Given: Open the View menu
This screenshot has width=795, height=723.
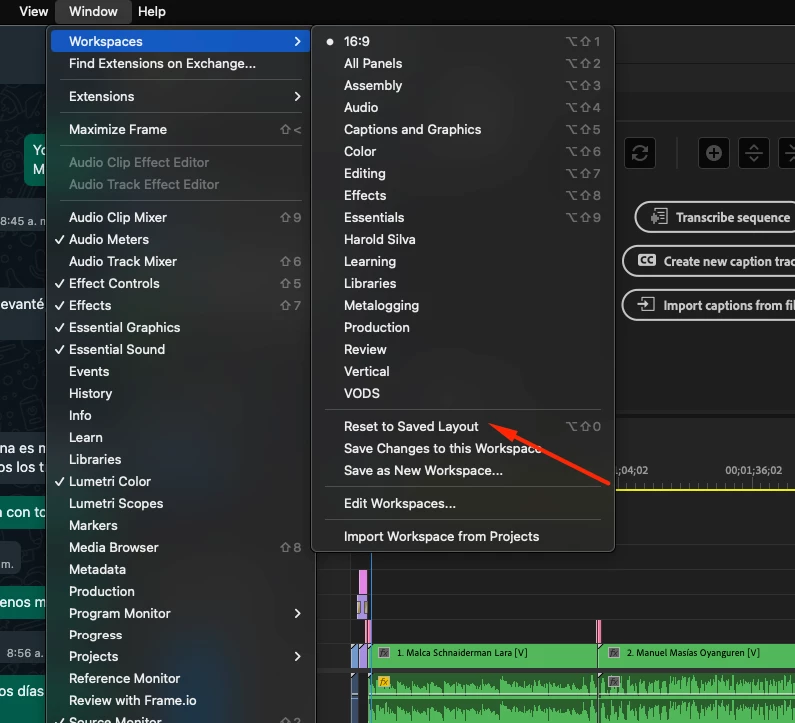Looking at the screenshot, I should point(33,11).
